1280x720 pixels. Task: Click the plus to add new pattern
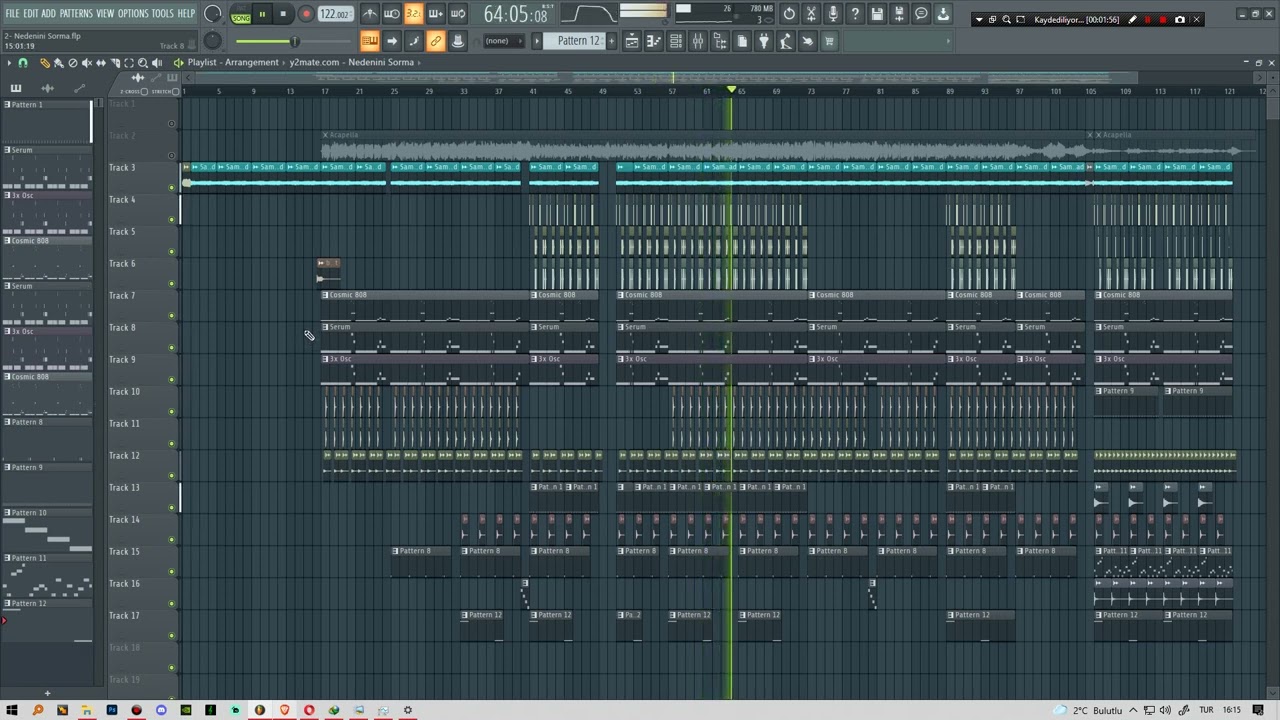[611, 41]
